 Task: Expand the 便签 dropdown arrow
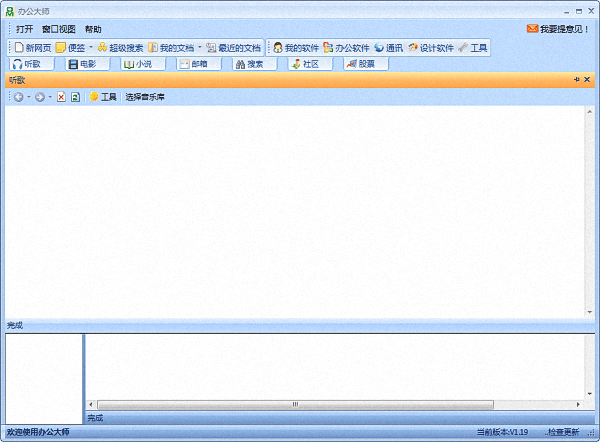91,47
